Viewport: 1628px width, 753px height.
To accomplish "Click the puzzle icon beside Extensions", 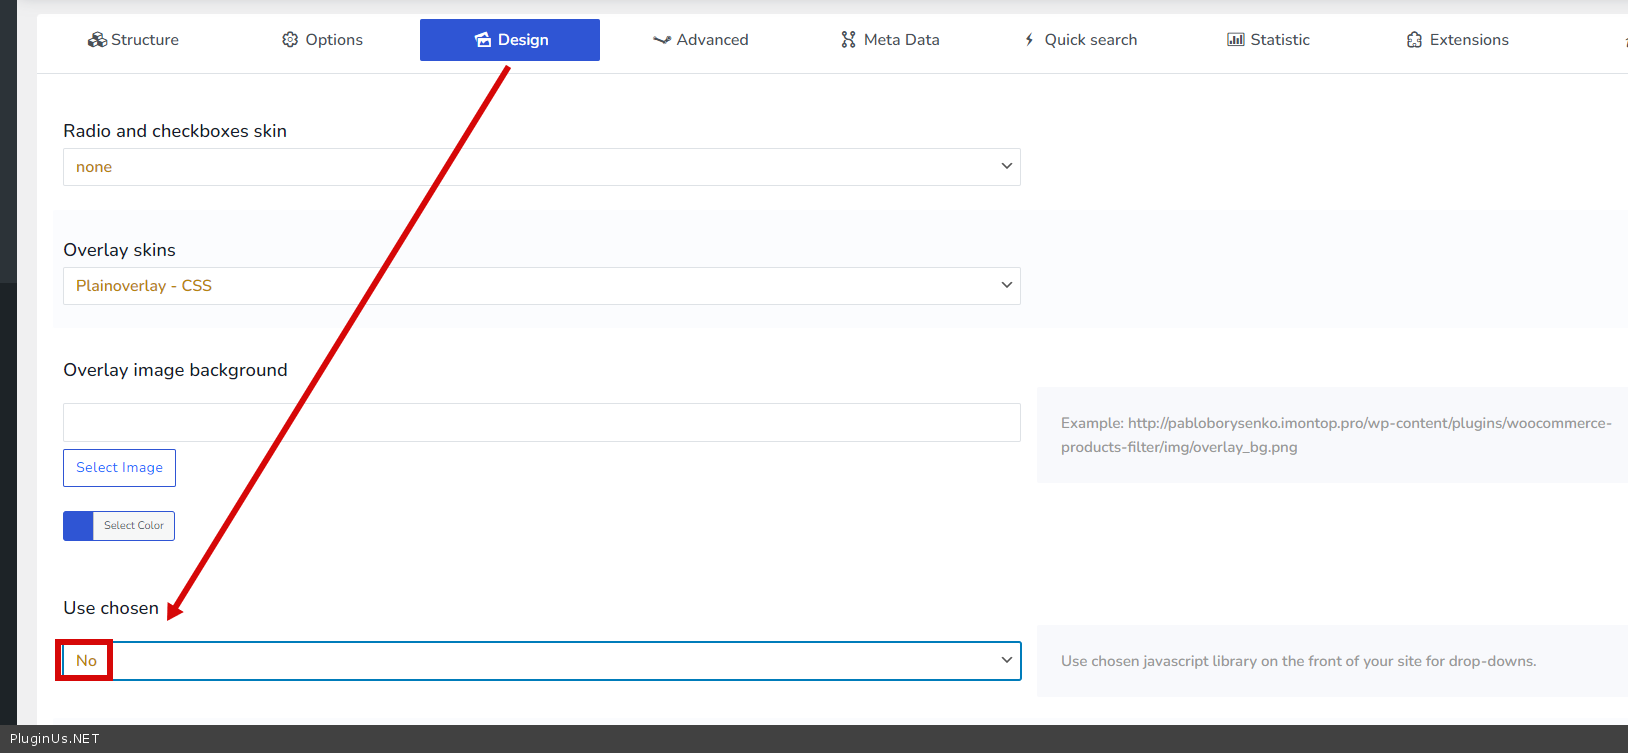I will (x=1414, y=40).
